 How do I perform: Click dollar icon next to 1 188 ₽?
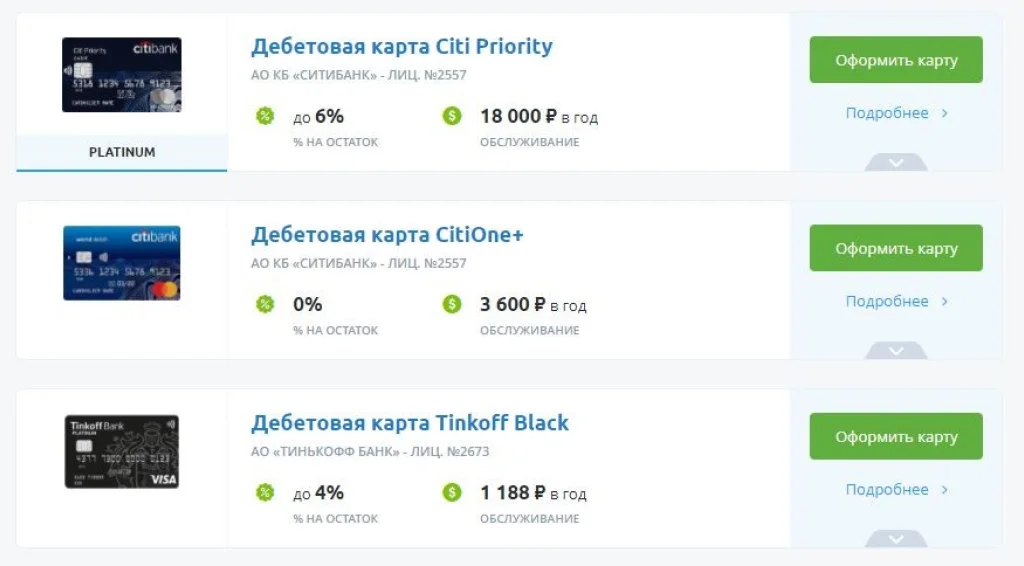pos(452,492)
